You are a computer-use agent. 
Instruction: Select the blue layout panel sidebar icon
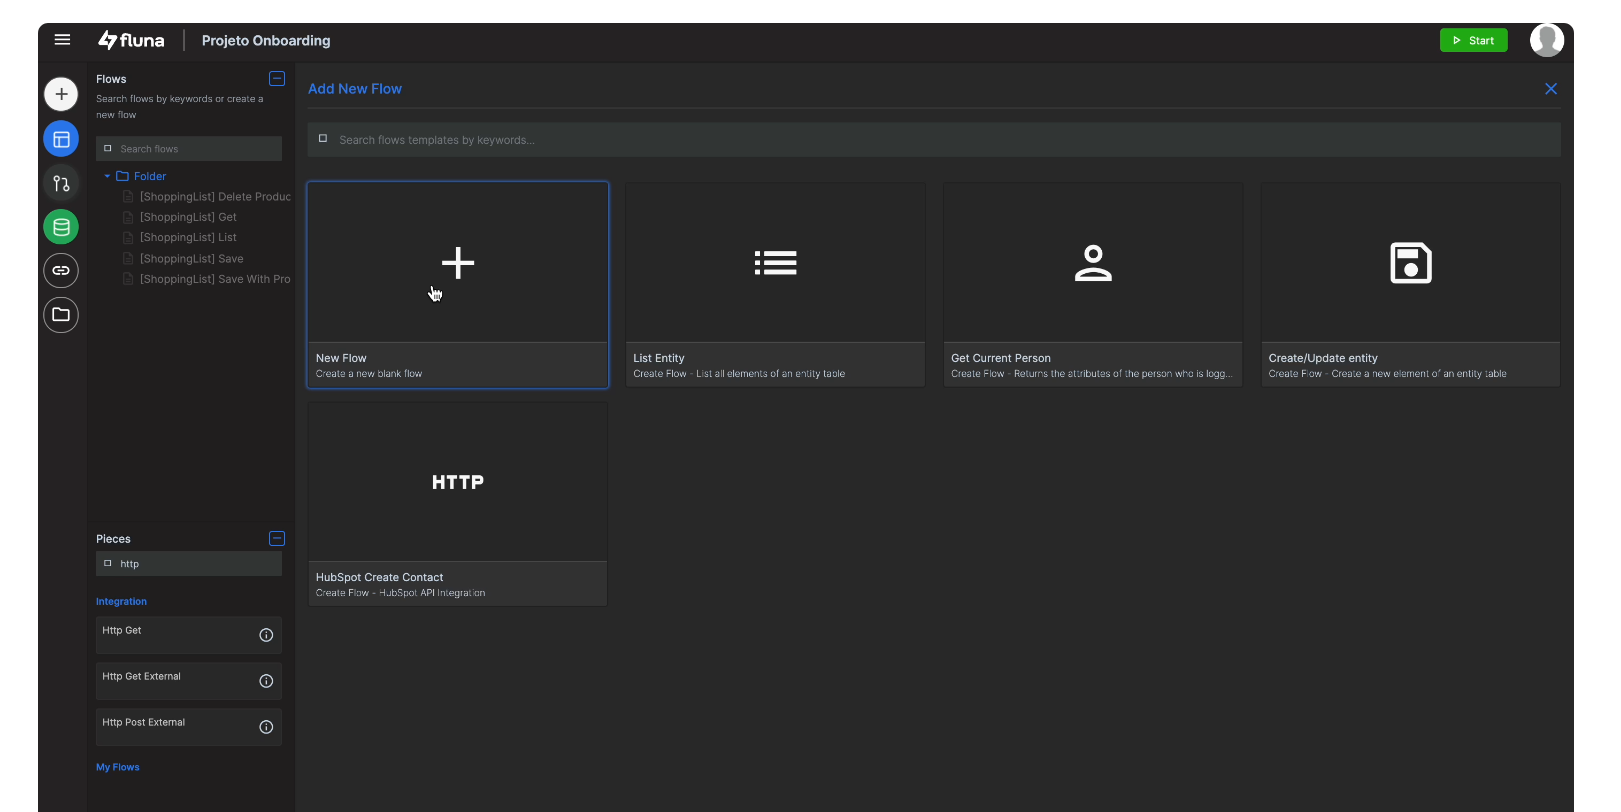pos(61,139)
